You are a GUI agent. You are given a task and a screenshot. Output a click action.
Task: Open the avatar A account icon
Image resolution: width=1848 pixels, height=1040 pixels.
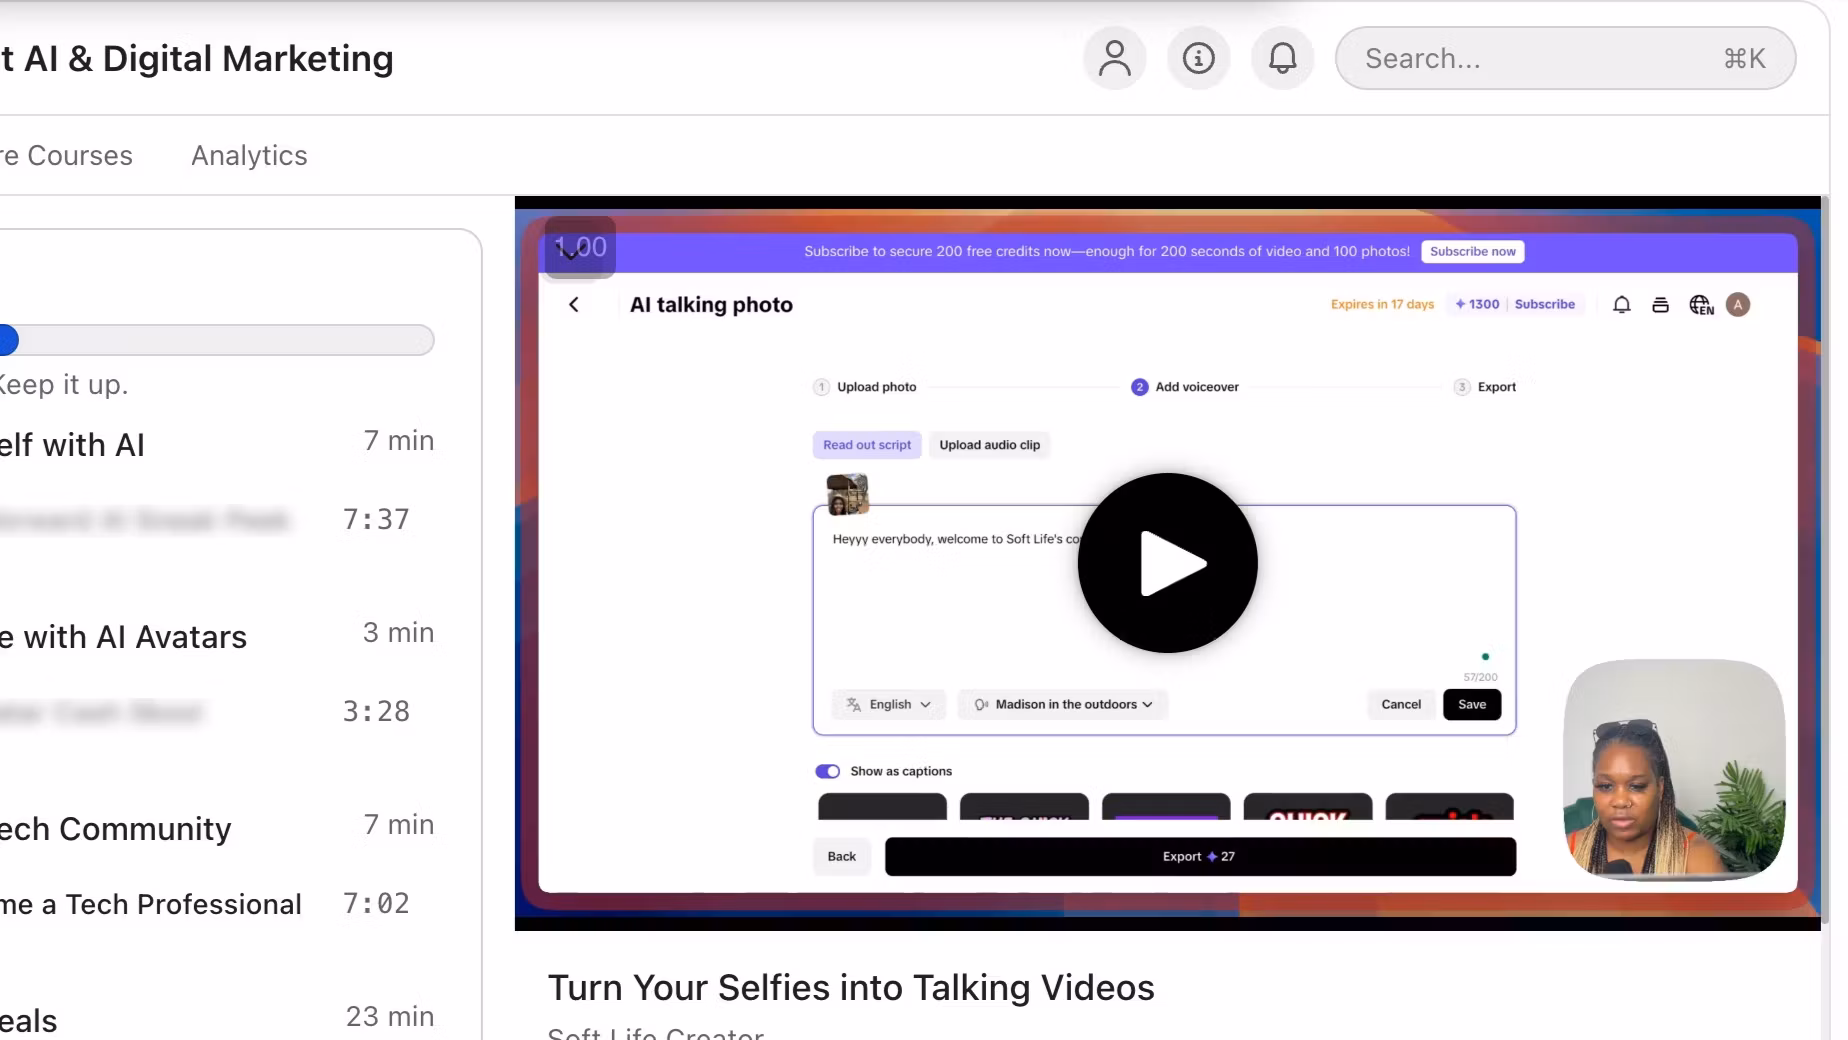1738,305
